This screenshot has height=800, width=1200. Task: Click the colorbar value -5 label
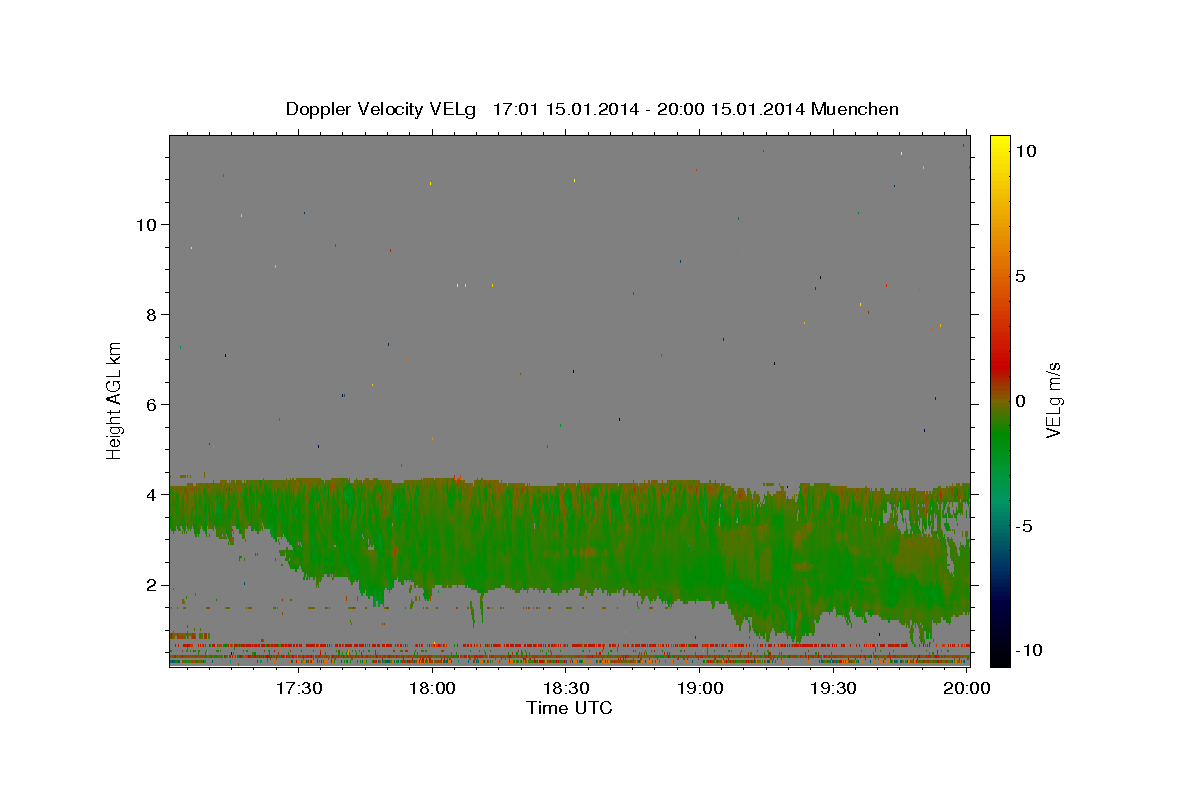point(1024,526)
